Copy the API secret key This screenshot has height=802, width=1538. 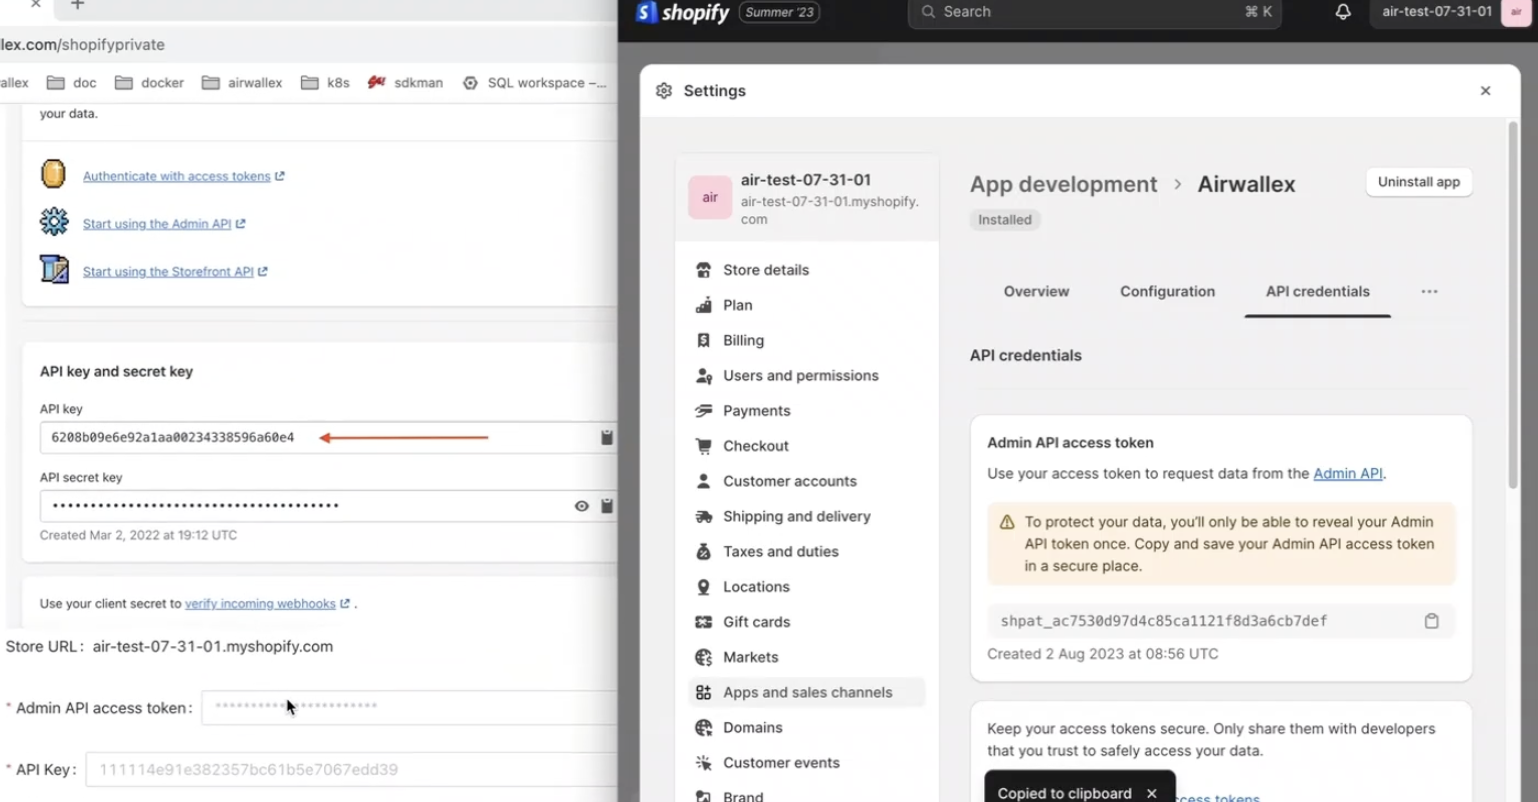[606, 506]
